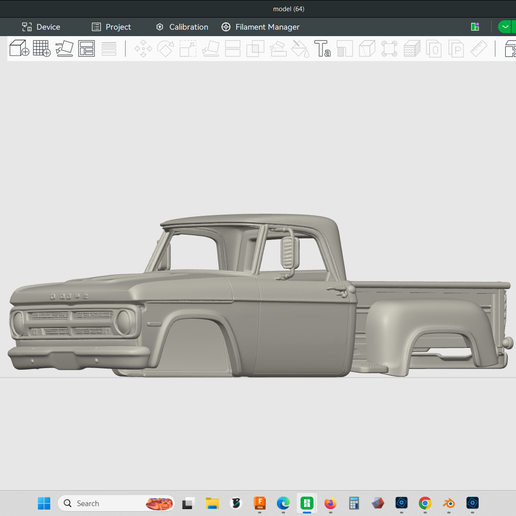Click the cut-off icon at toolbar end
This screenshot has width=516, height=516.
(510, 49)
